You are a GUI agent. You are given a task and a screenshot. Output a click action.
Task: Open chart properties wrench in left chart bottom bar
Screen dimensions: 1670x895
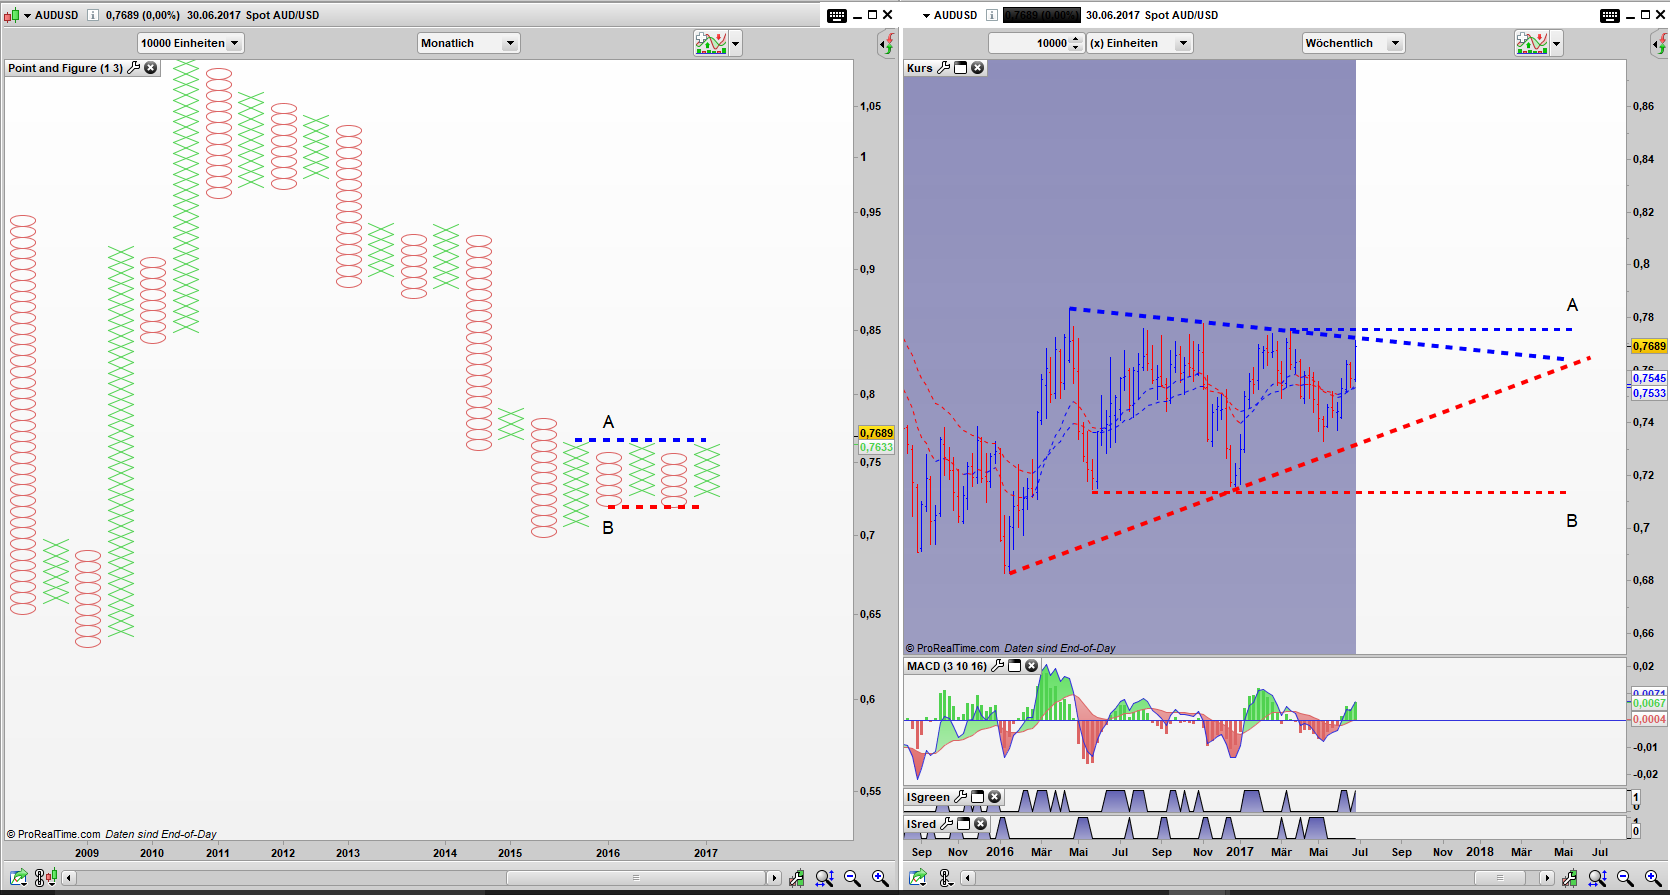click(797, 878)
